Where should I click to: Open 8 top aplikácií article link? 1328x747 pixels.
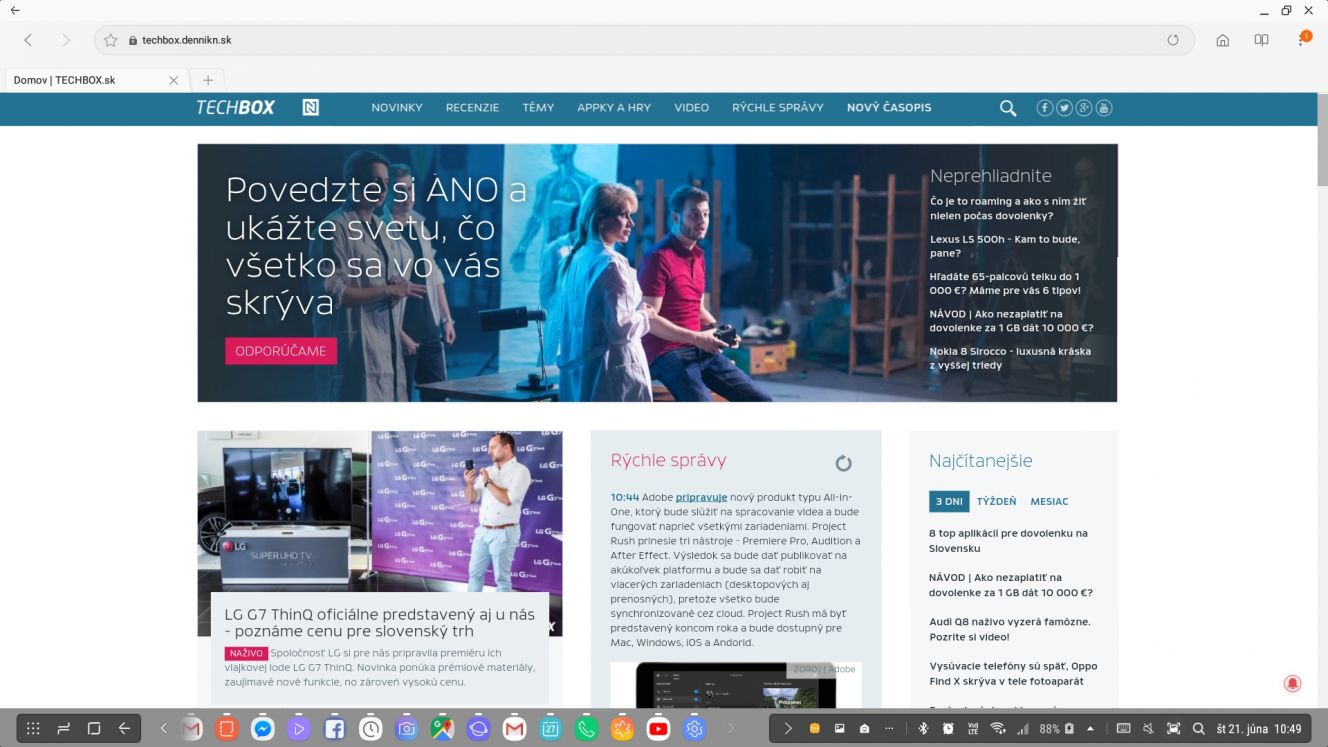(x=1008, y=541)
